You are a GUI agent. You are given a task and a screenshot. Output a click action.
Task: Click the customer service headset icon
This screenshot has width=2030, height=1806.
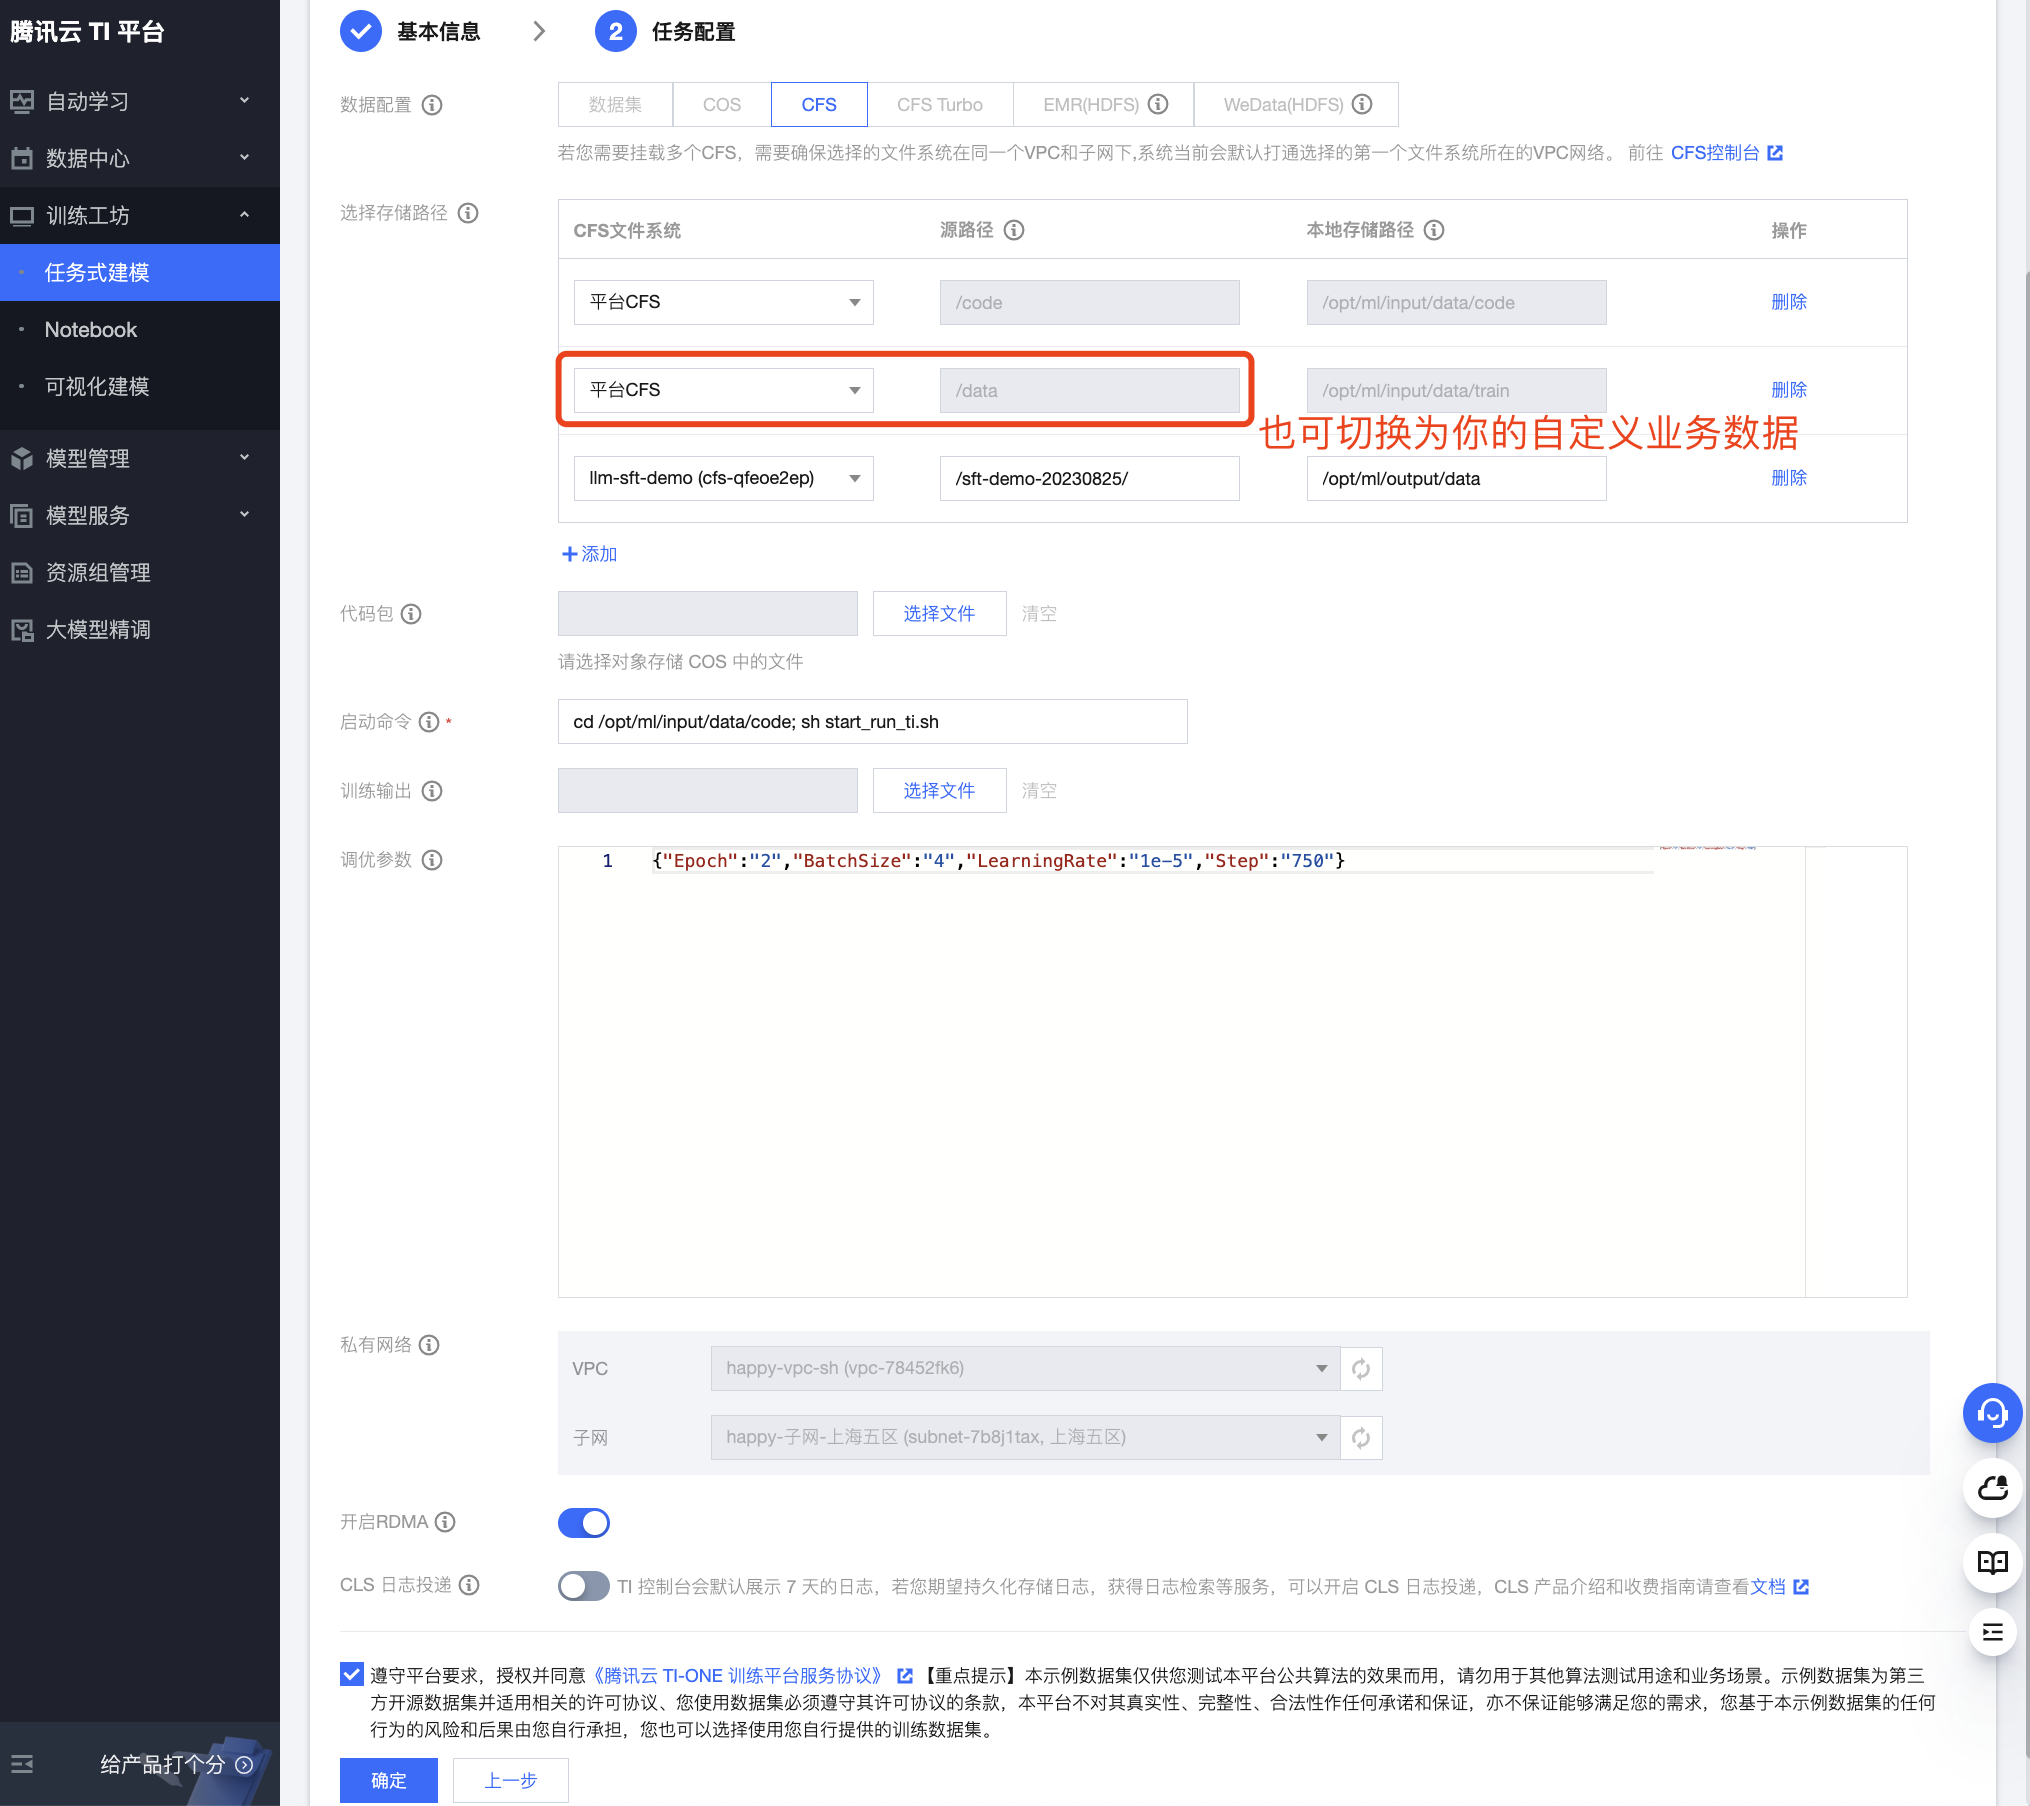point(1992,1412)
